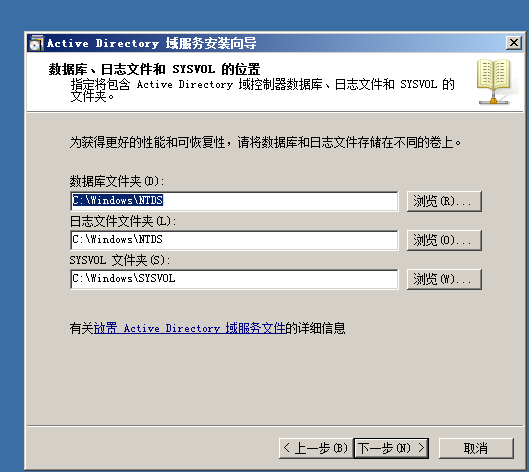The height and width of the screenshot is (472, 529).
Task: Click the text 为获得更好的性能和可恢复性
Action: [x=147, y=142]
